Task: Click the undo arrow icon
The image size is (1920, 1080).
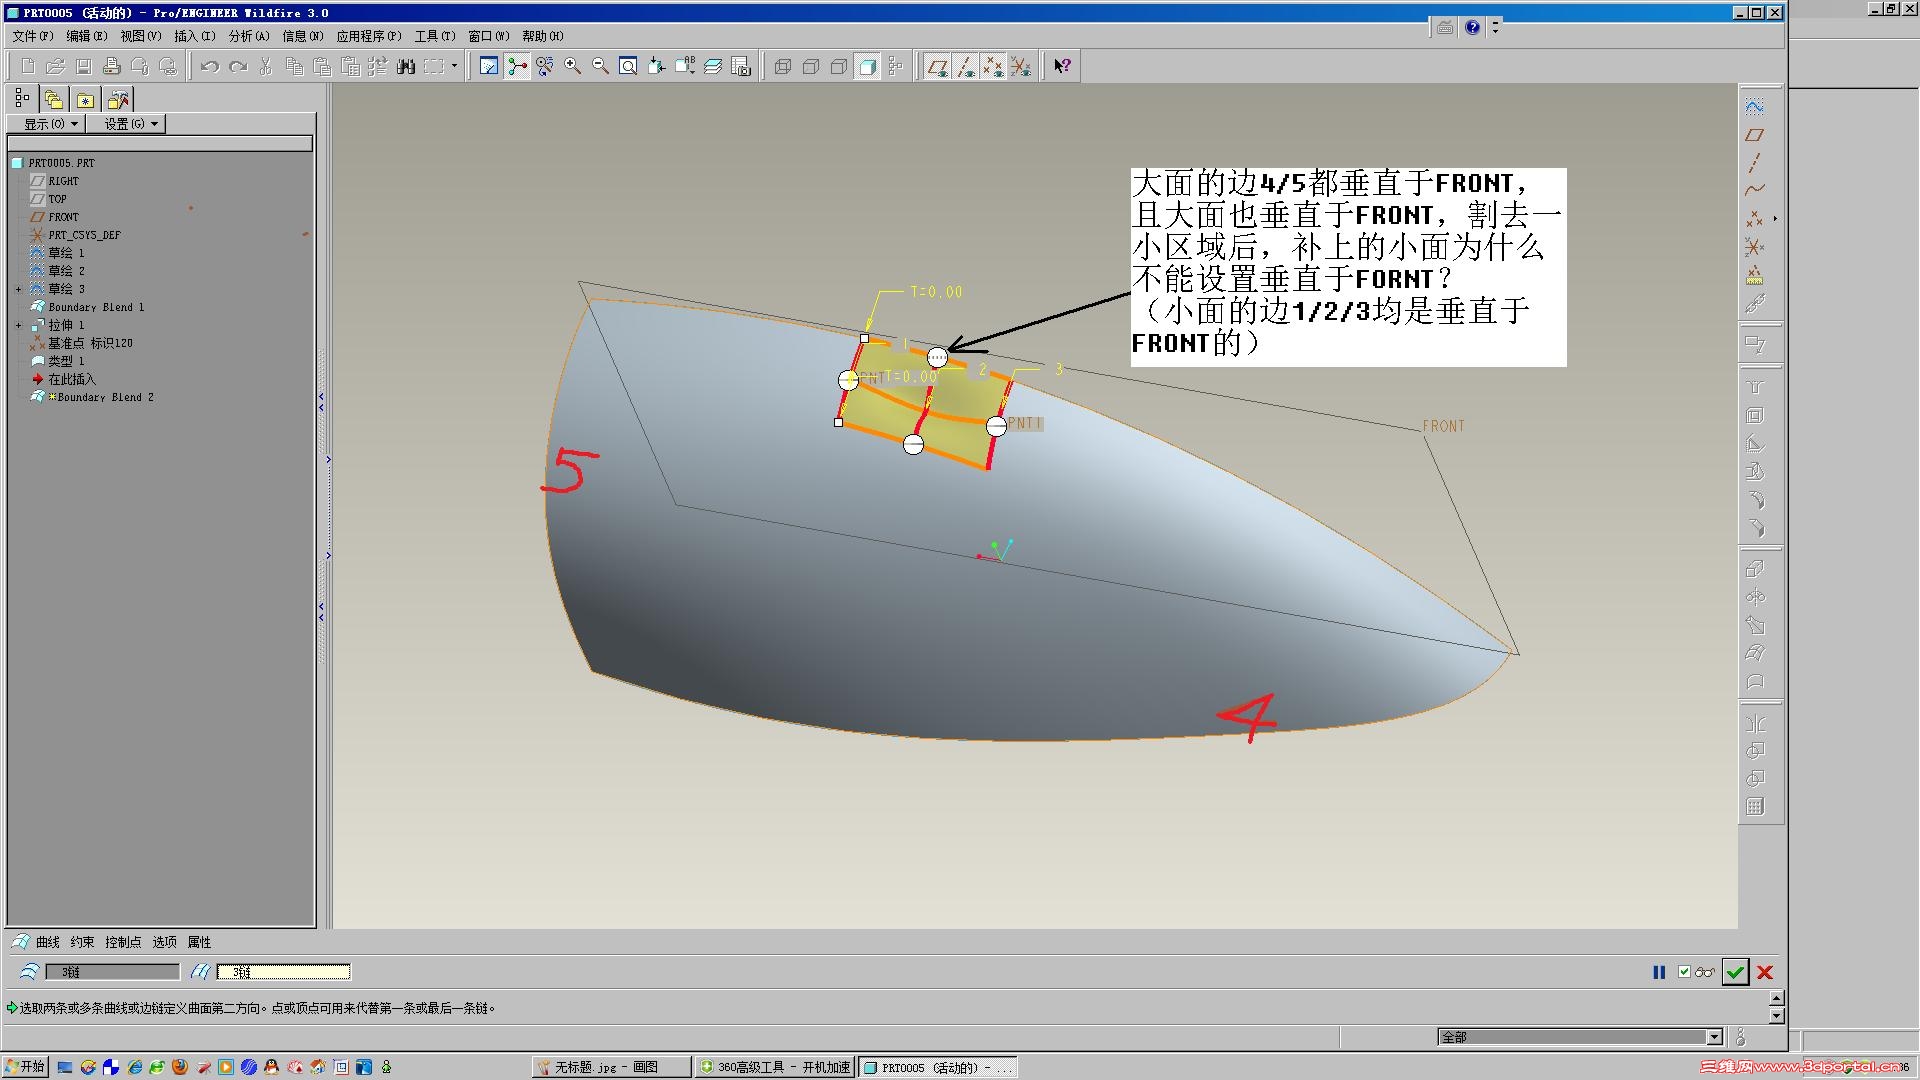Action: 209,67
